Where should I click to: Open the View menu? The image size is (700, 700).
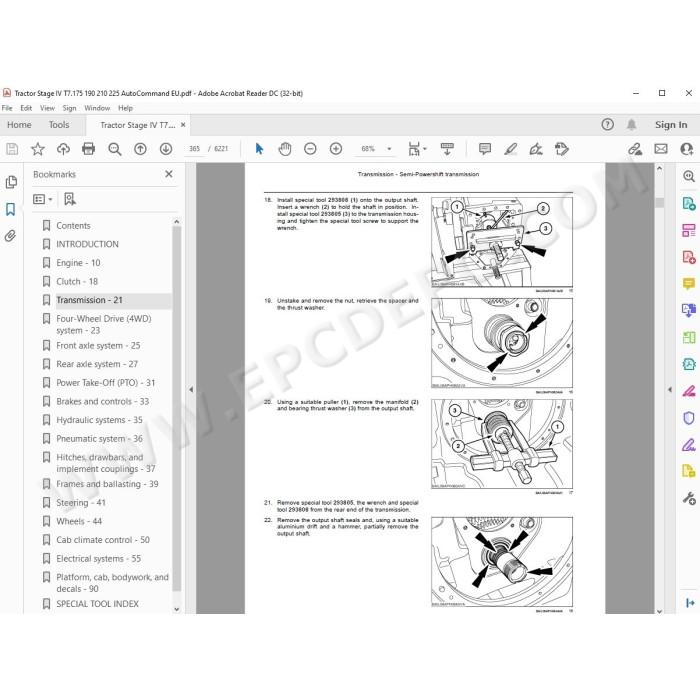pyautogui.click(x=47, y=108)
